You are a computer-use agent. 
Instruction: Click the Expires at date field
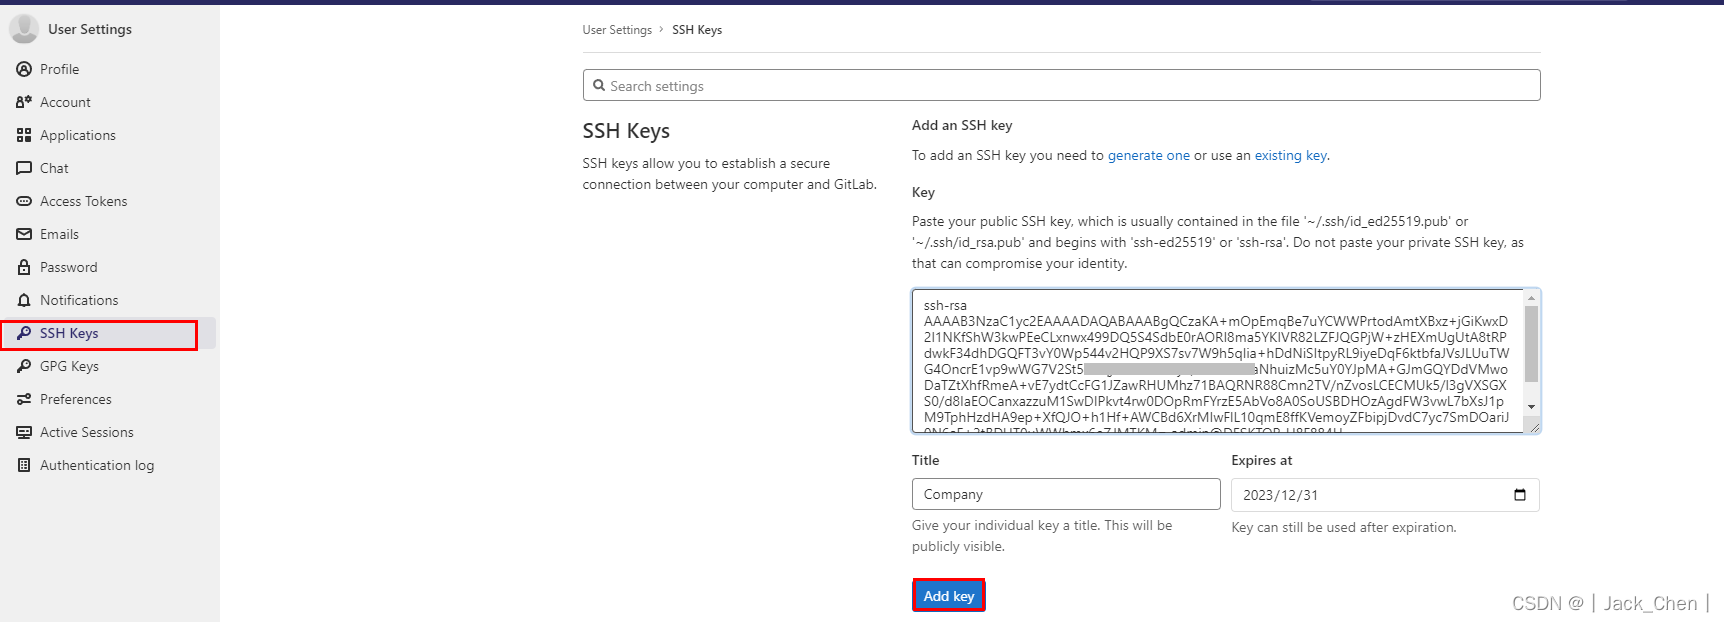tap(1385, 495)
